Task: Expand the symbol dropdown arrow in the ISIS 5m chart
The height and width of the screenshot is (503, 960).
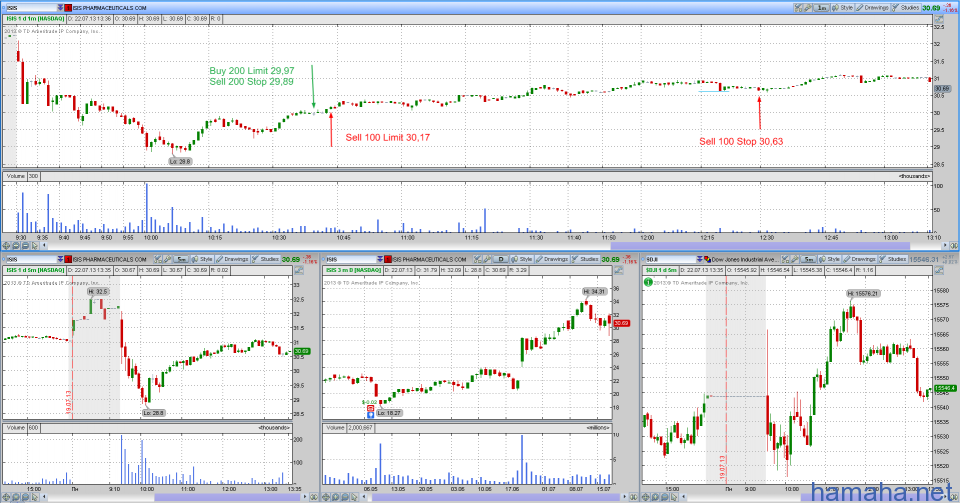Action: (61, 259)
